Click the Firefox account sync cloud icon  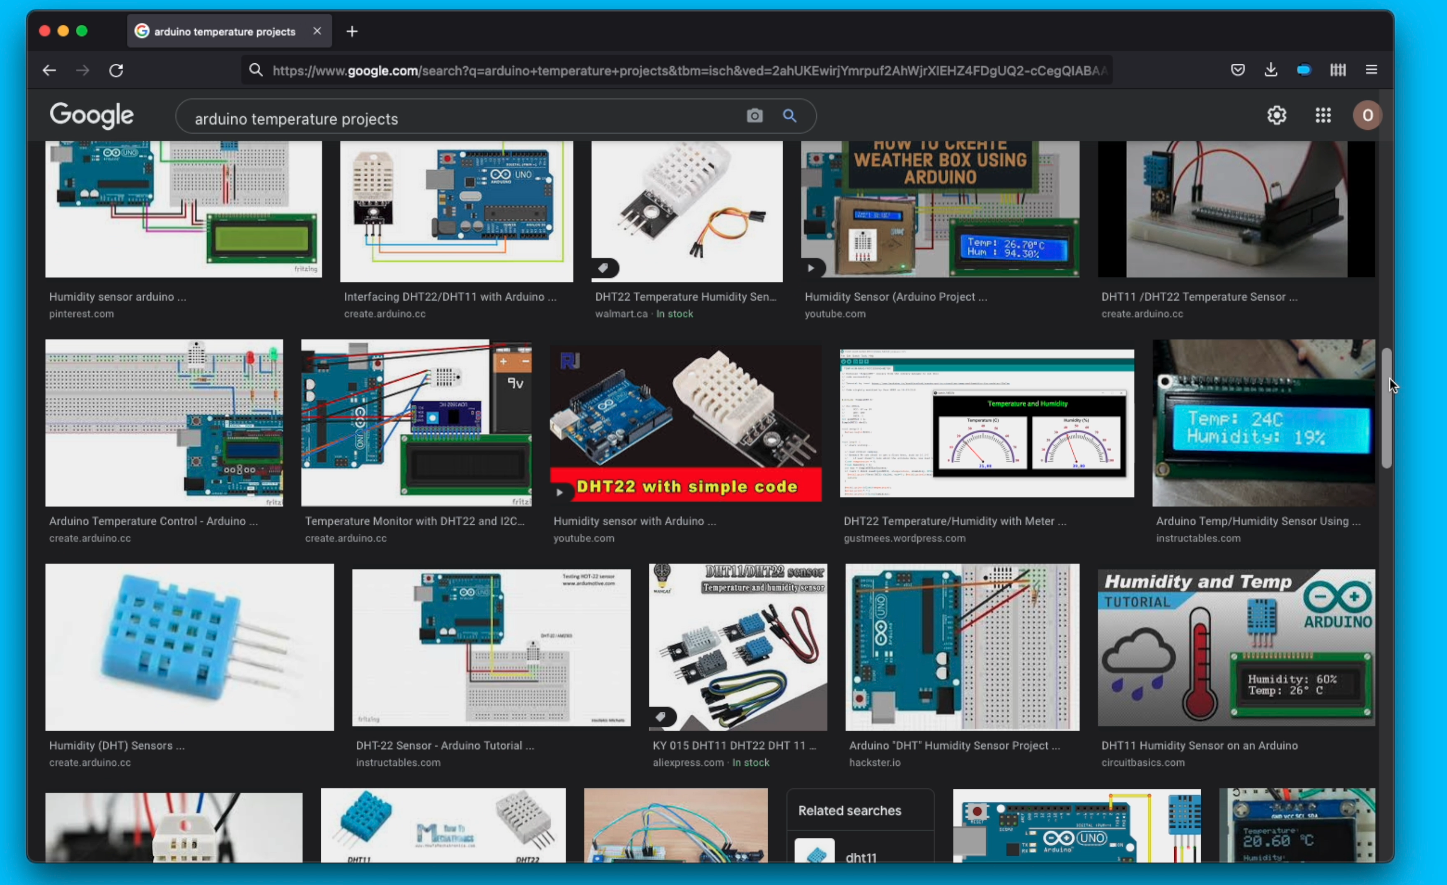[x=1303, y=69]
